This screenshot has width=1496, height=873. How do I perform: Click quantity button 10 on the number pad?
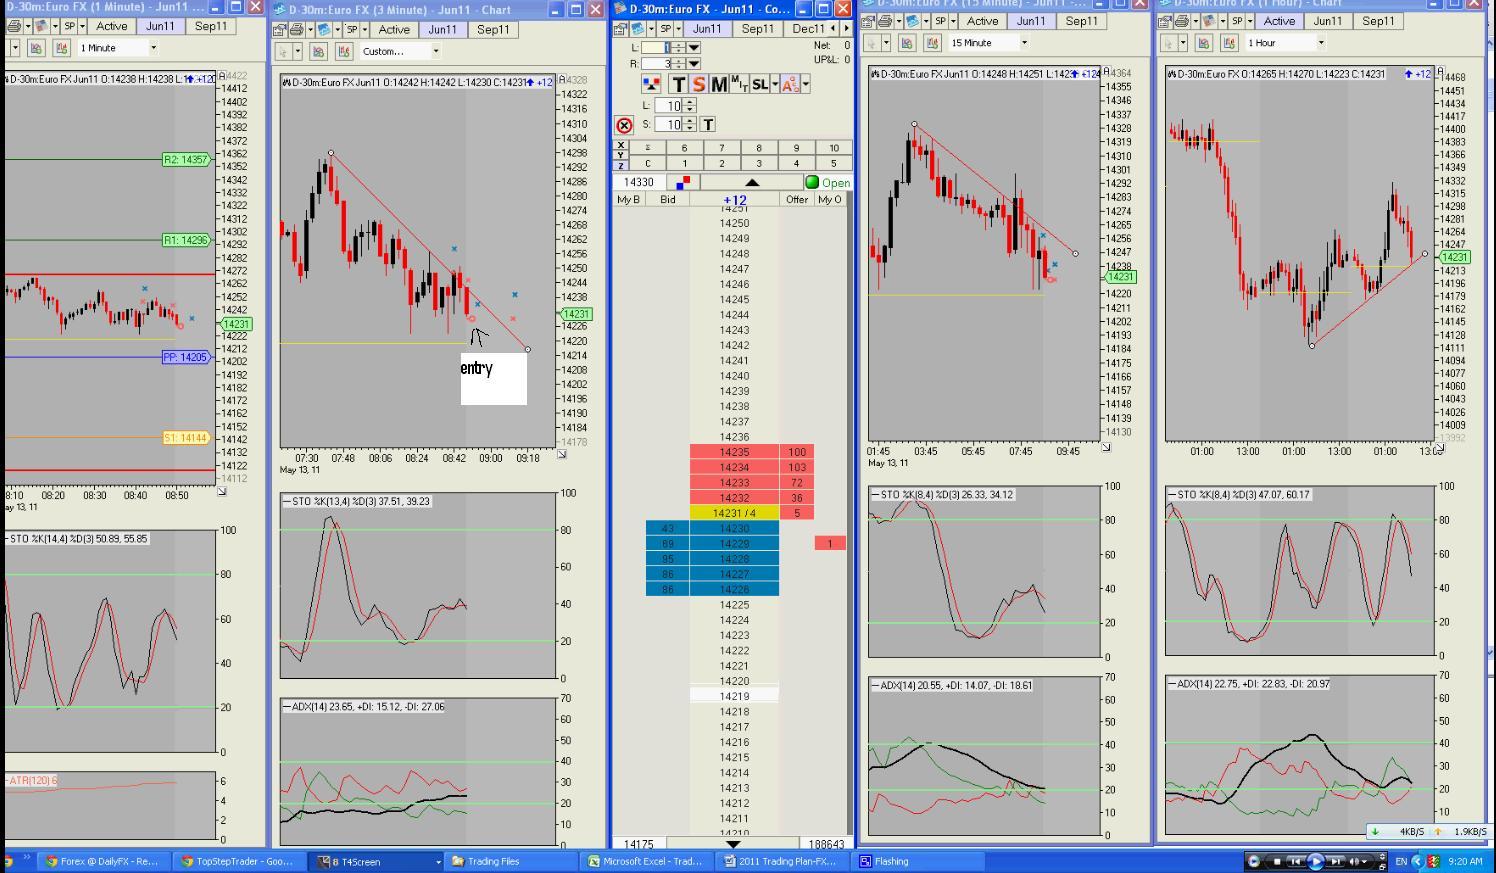click(833, 148)
